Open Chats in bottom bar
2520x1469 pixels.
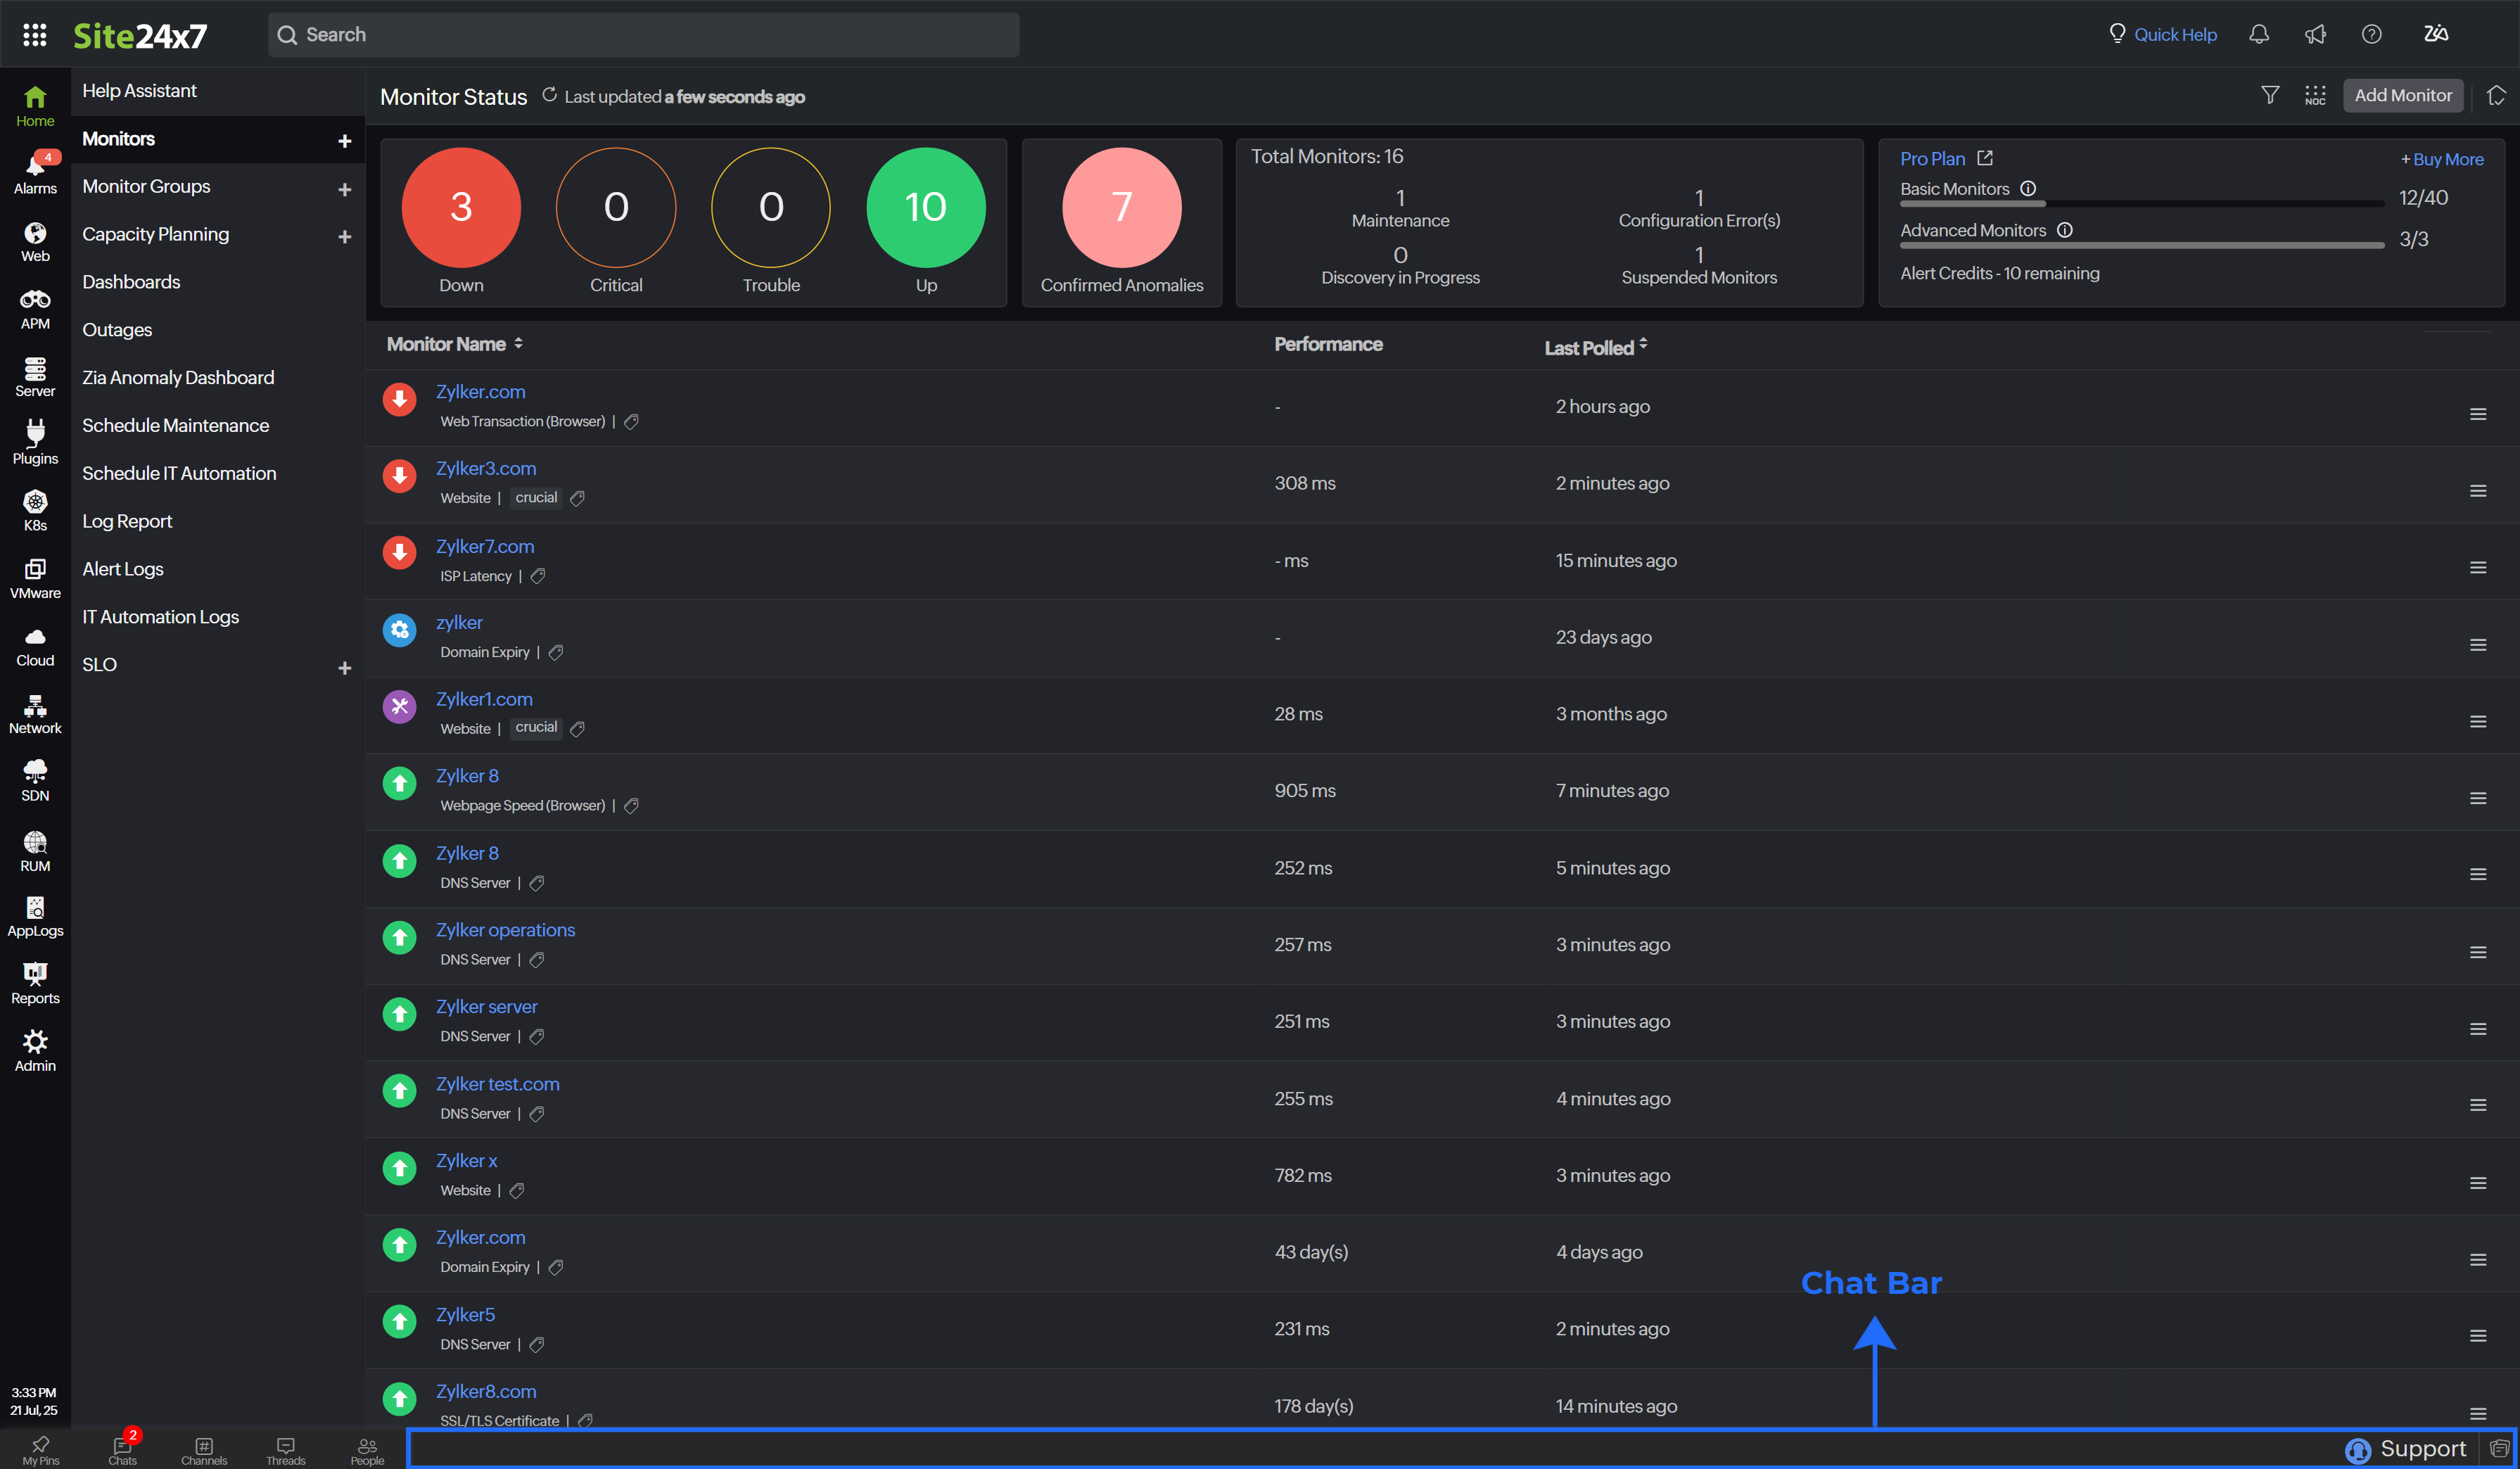[123, 1449]
